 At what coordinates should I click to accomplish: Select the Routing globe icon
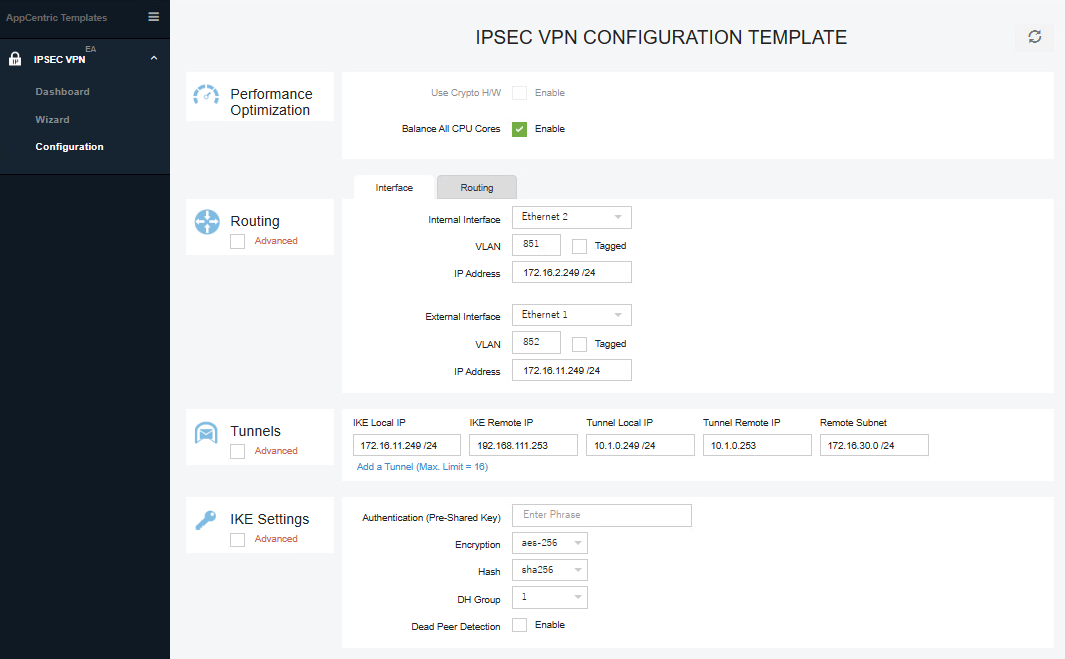(x=206, y=222)
